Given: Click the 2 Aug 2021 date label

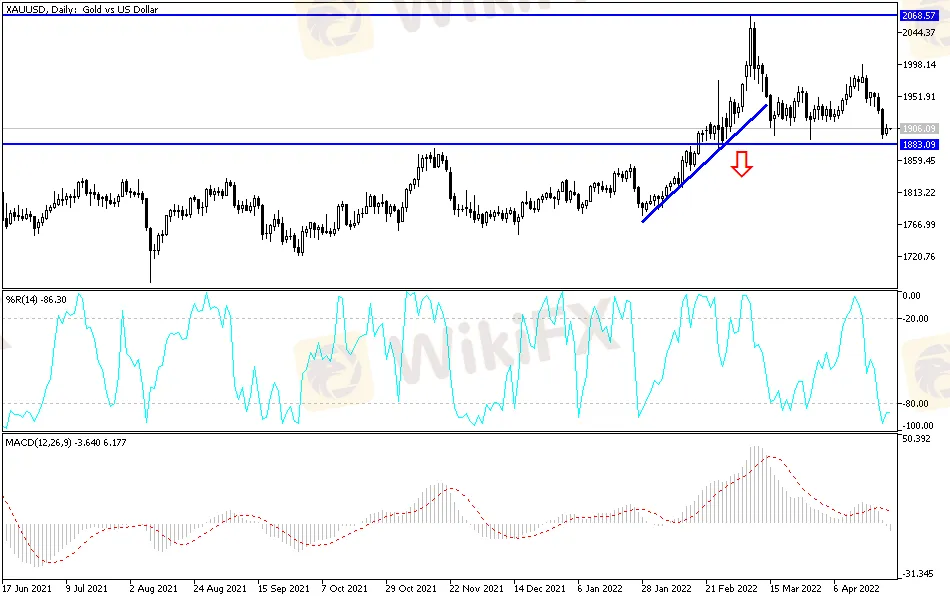Looking at the screenshot, I should (153, 588).
